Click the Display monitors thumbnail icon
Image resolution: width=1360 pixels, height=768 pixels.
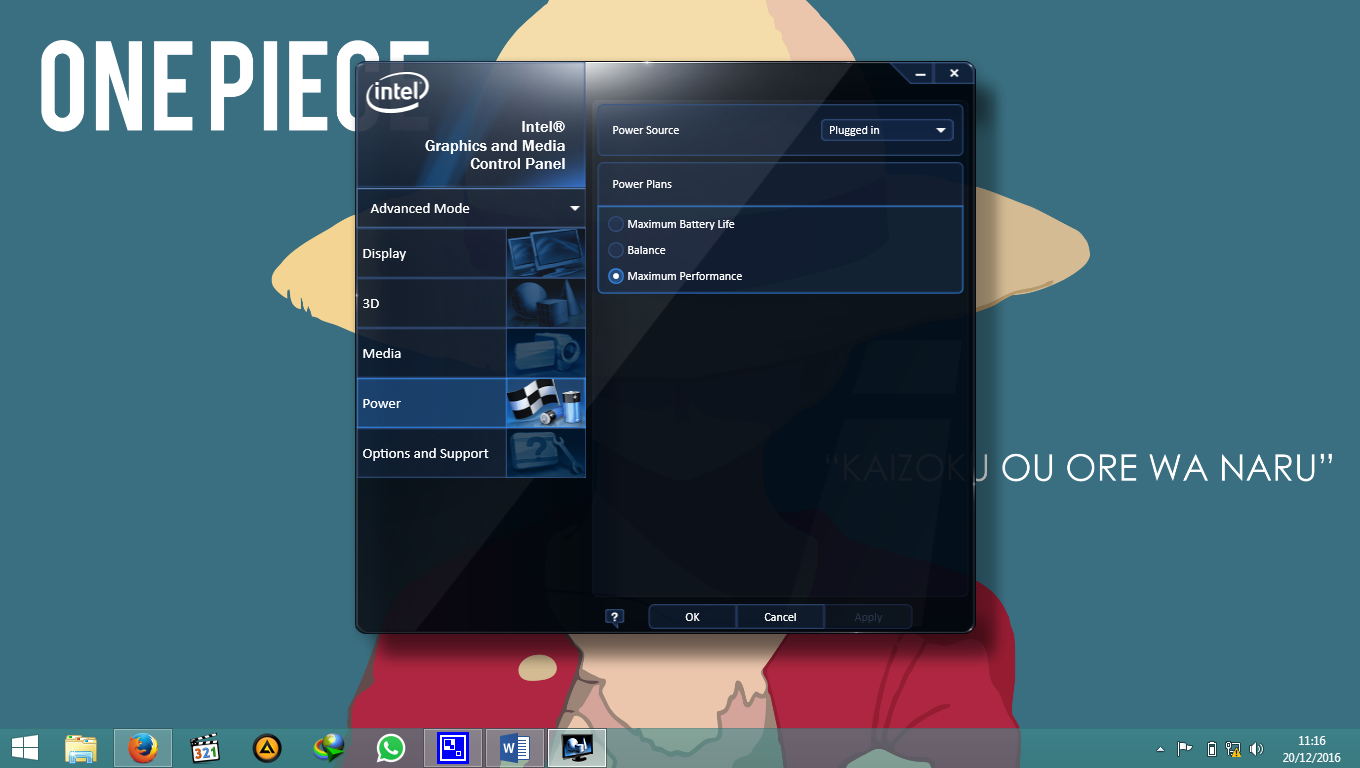pos(546,253)
